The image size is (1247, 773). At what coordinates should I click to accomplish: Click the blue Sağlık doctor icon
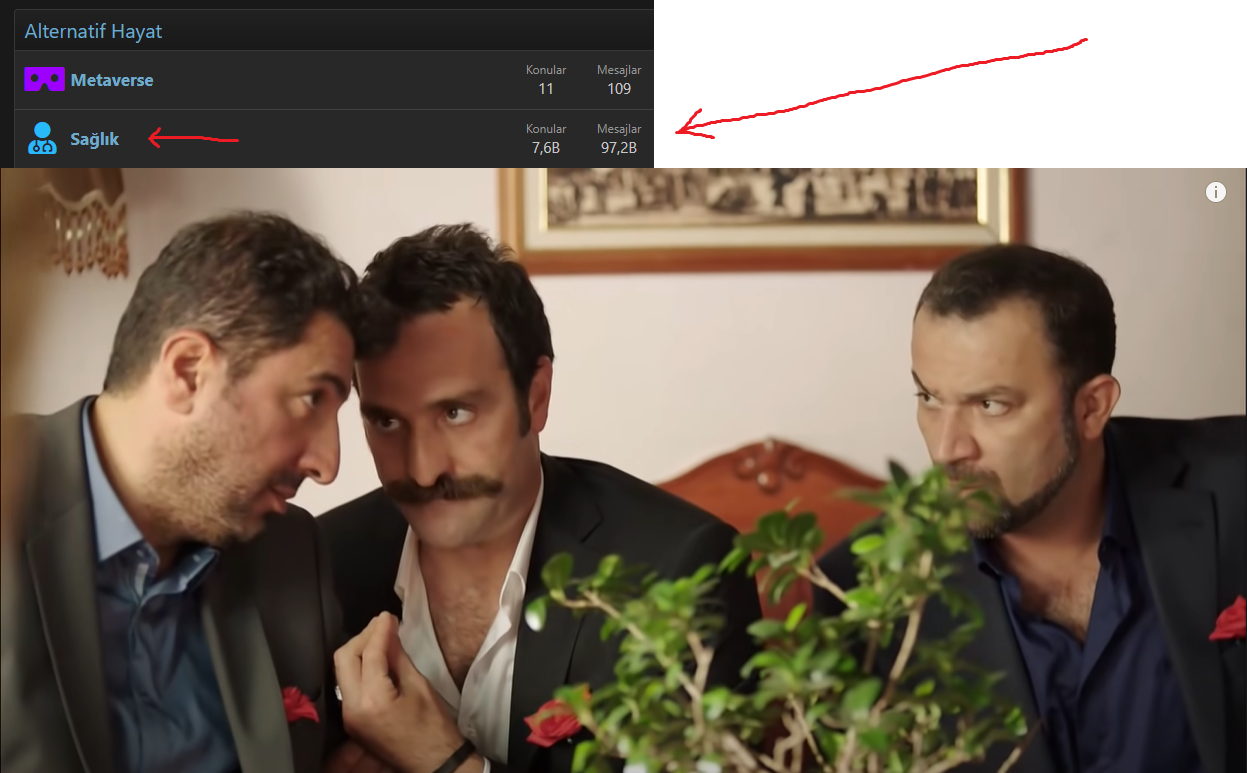[42, 139]
